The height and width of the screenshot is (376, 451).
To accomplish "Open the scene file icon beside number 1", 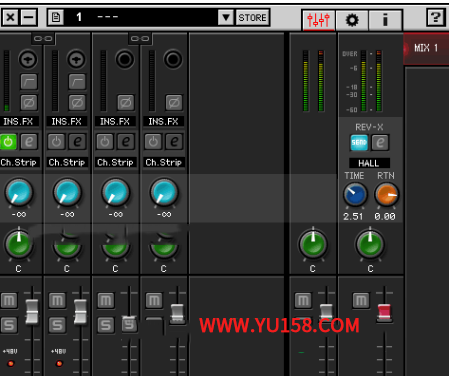I will [56, 17].
